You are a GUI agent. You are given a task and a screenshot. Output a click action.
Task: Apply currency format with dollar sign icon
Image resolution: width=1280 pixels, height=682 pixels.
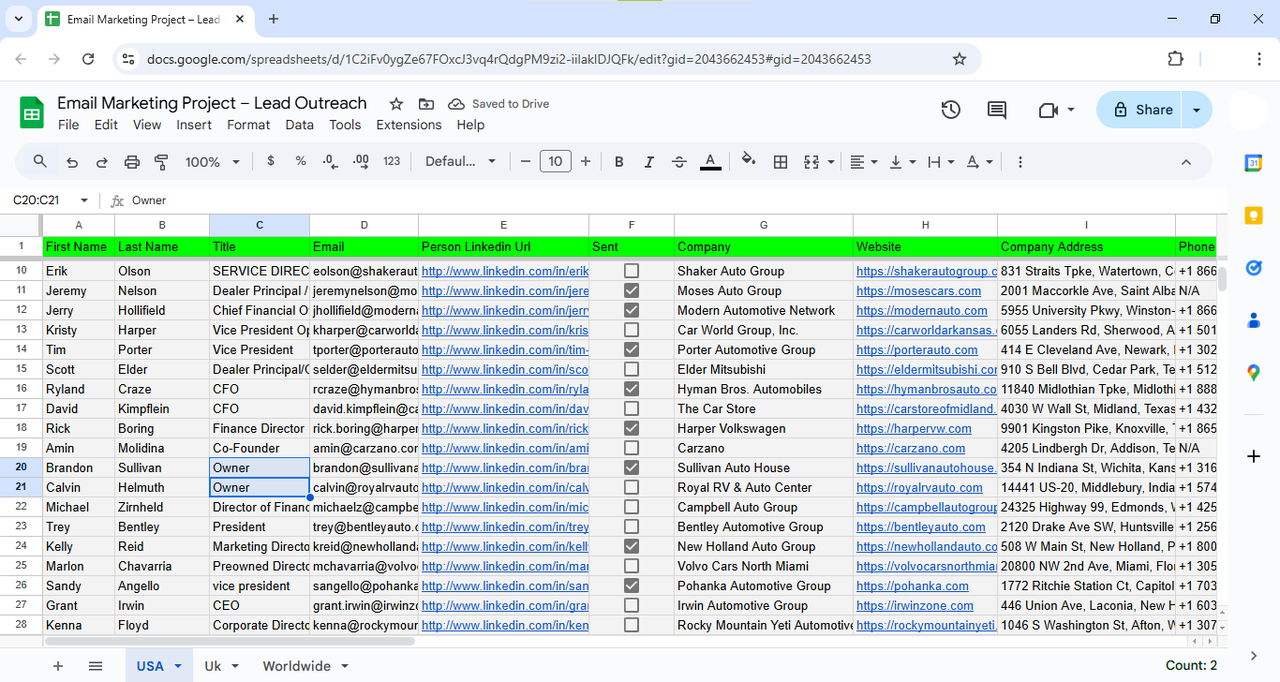[x=271, y=161]
